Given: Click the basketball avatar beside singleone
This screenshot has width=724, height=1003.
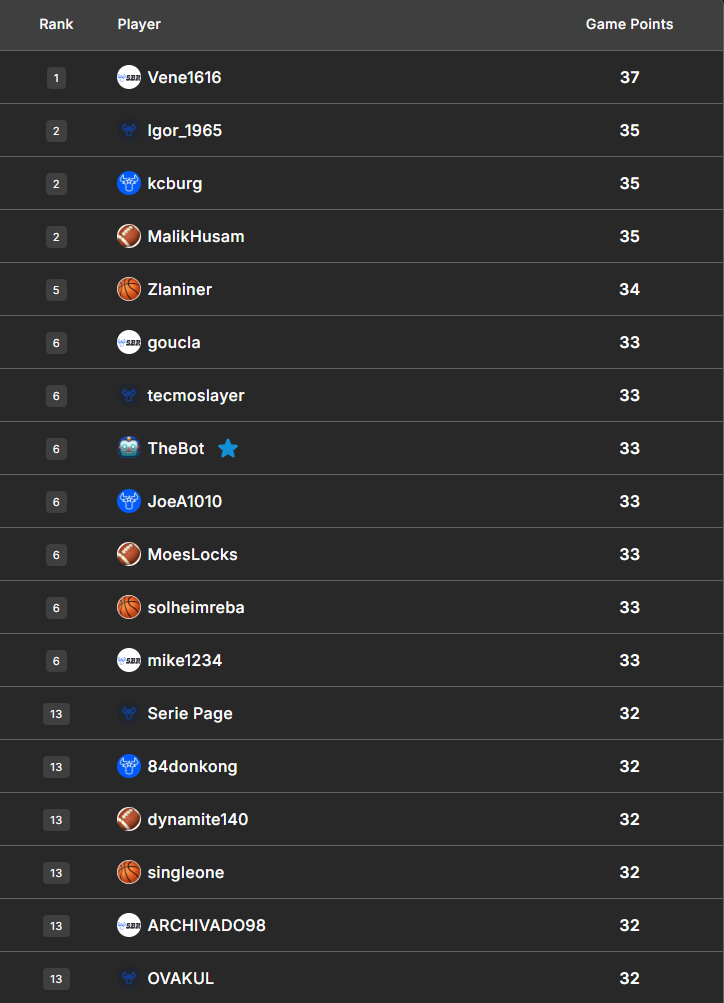Looking at the screenshot, I should pyautogui.click(x=129, y=872).
